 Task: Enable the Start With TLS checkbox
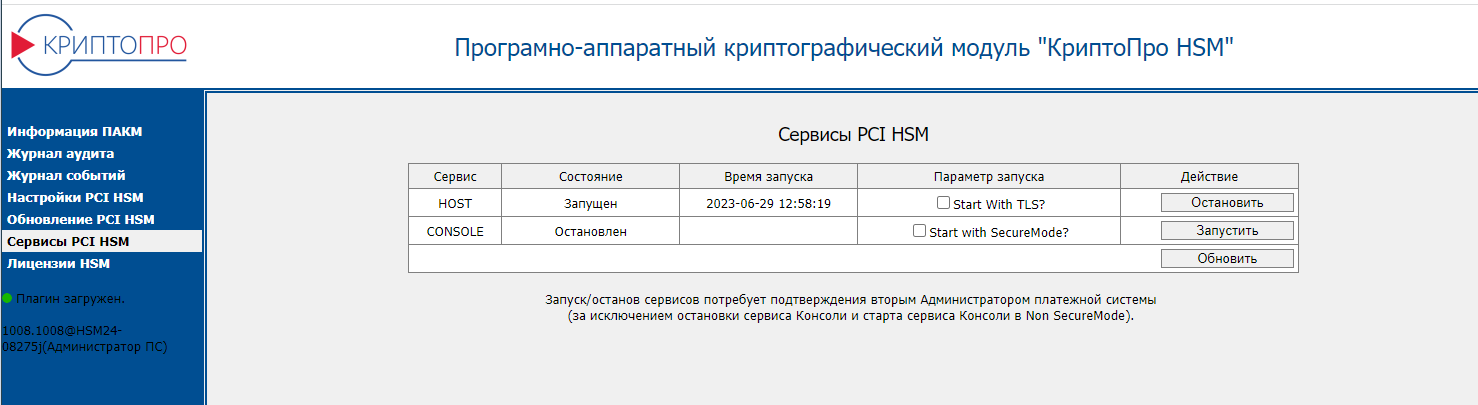(943, 202)
